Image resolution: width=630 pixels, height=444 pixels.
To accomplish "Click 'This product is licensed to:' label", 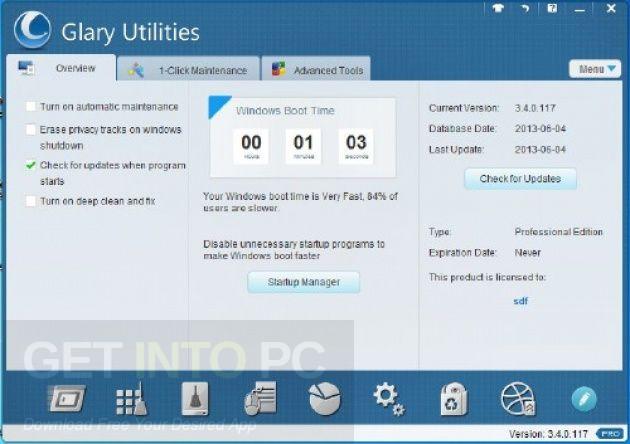I will [487, 277].
